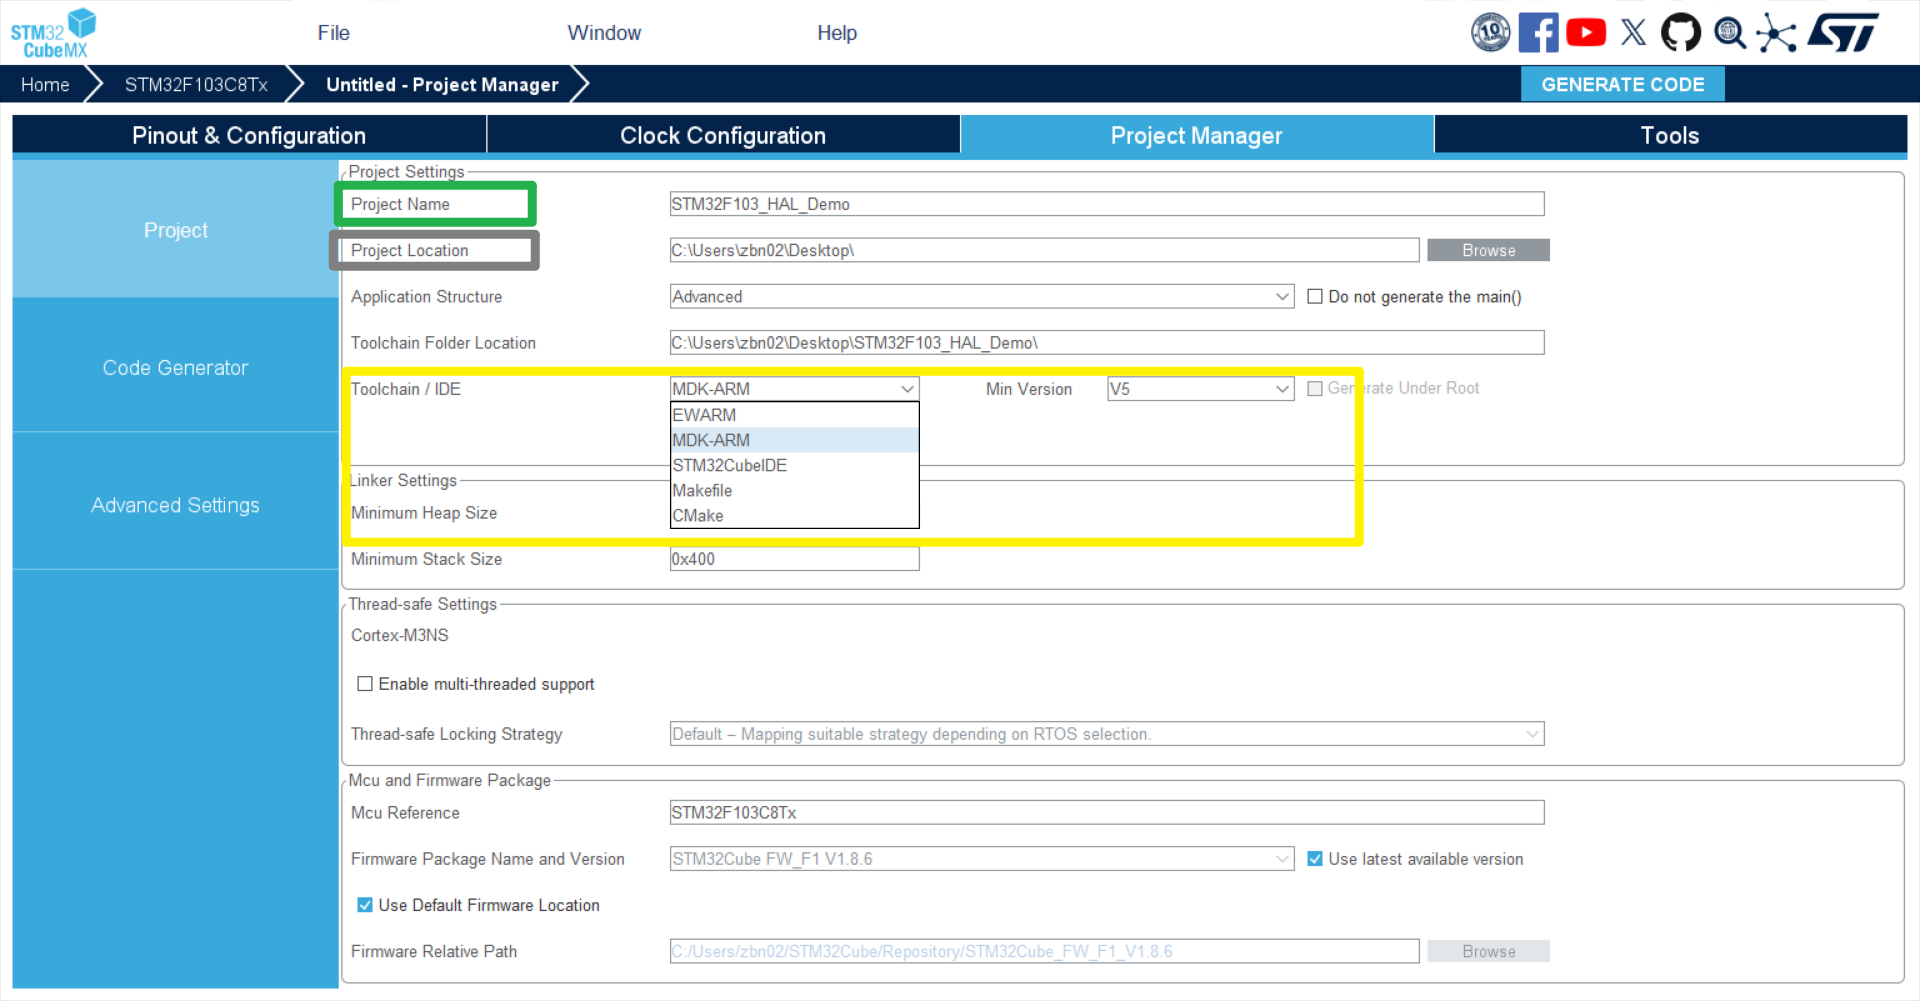The width and height of the screenshot is (1920, 1001).
Task: Open the ST logo website link
Action: [x=1843, y=33]
